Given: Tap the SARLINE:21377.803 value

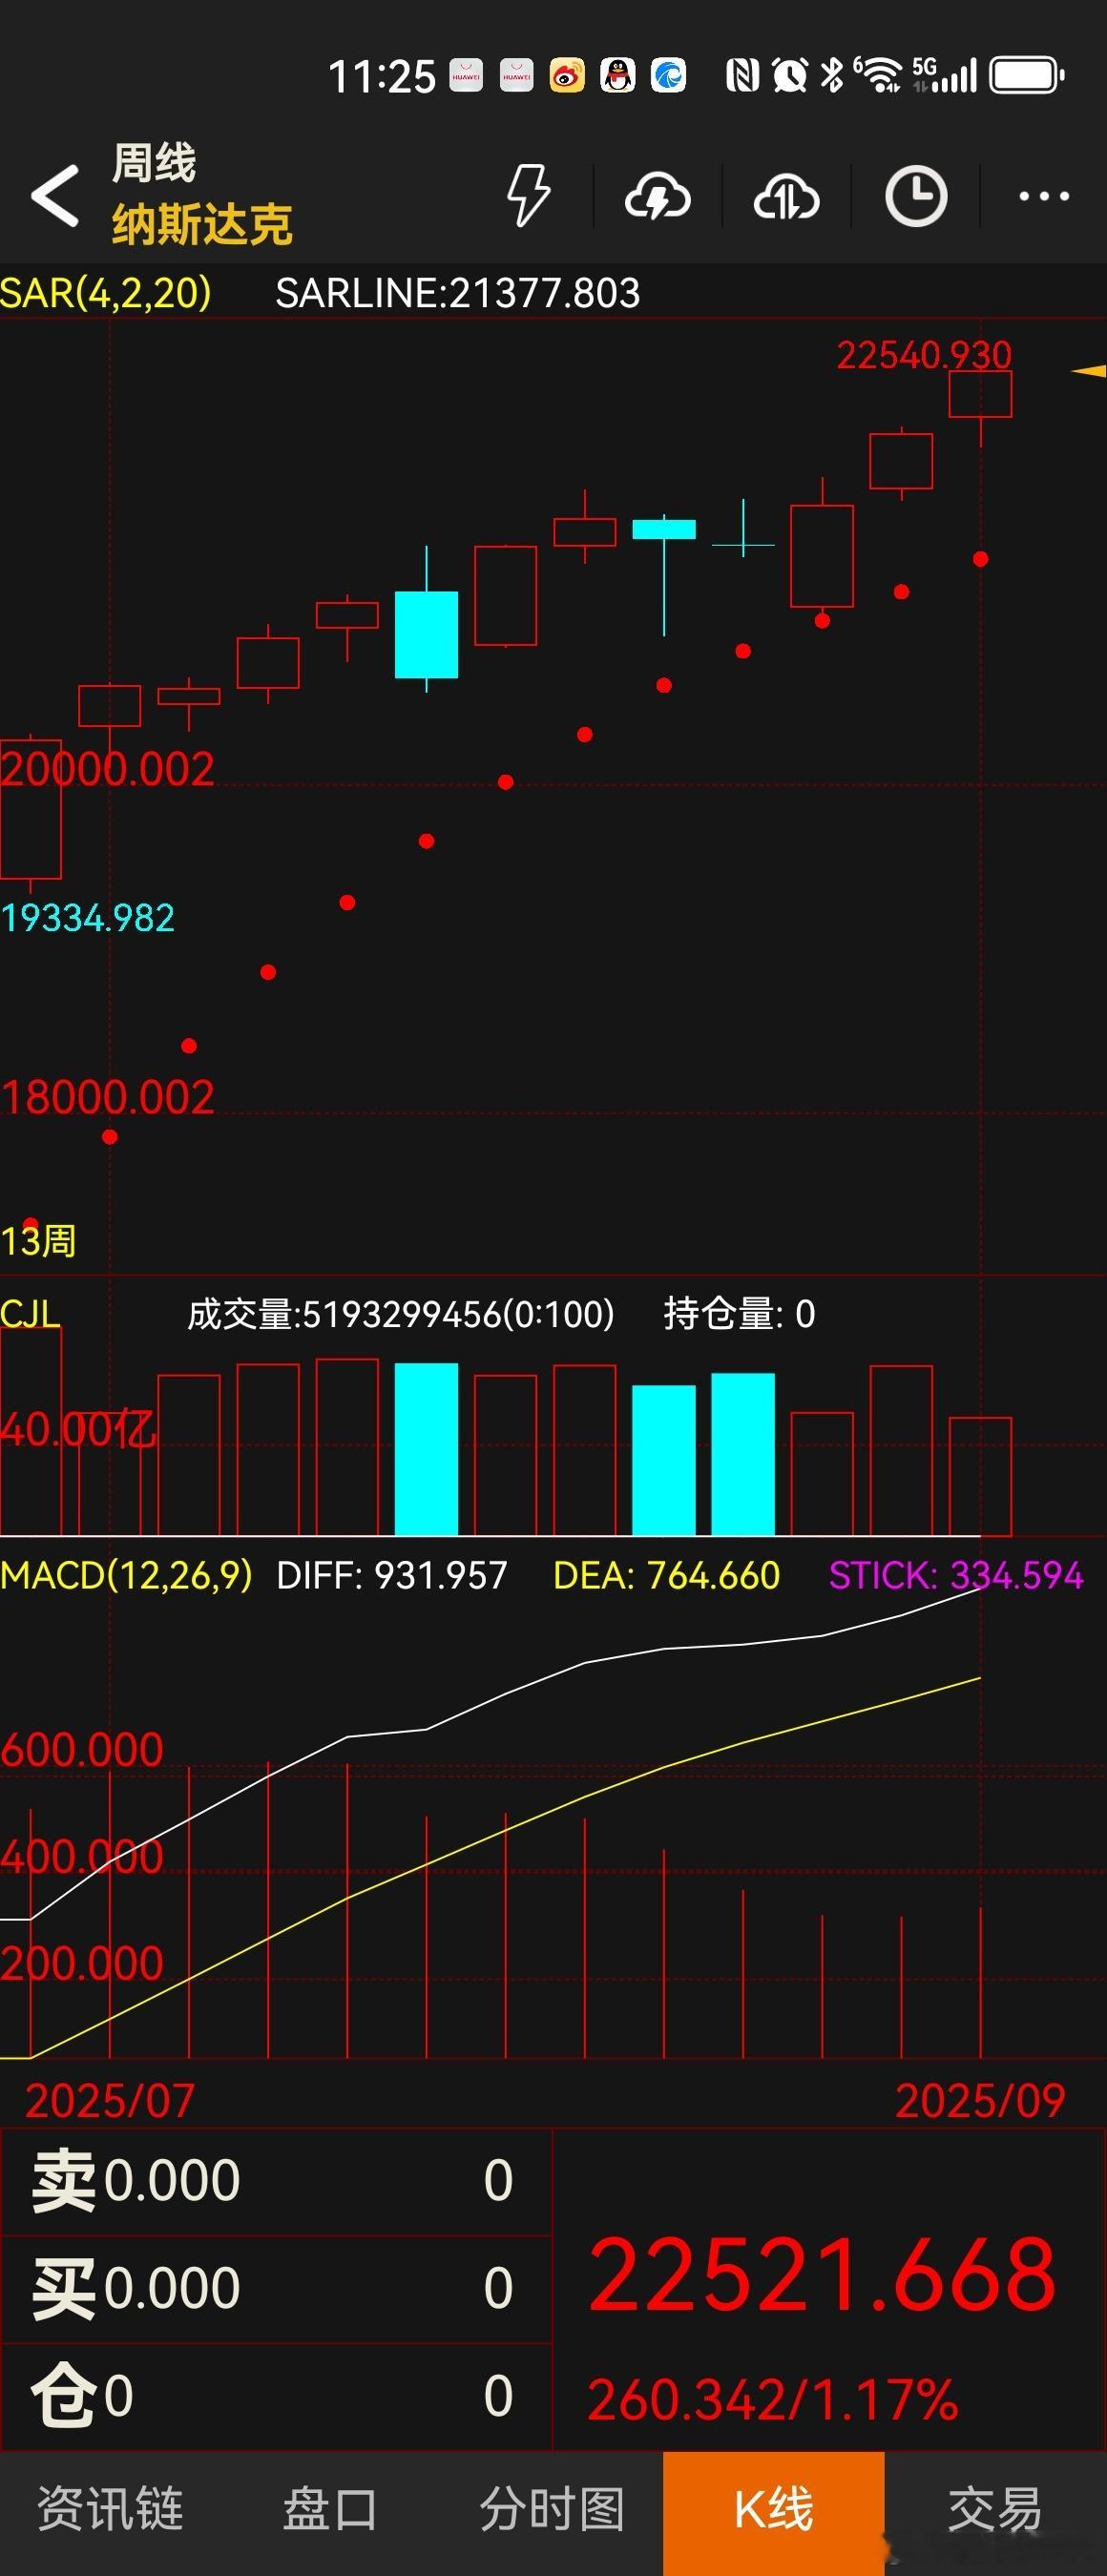Looking at the screenshot, I should (458, 293).
